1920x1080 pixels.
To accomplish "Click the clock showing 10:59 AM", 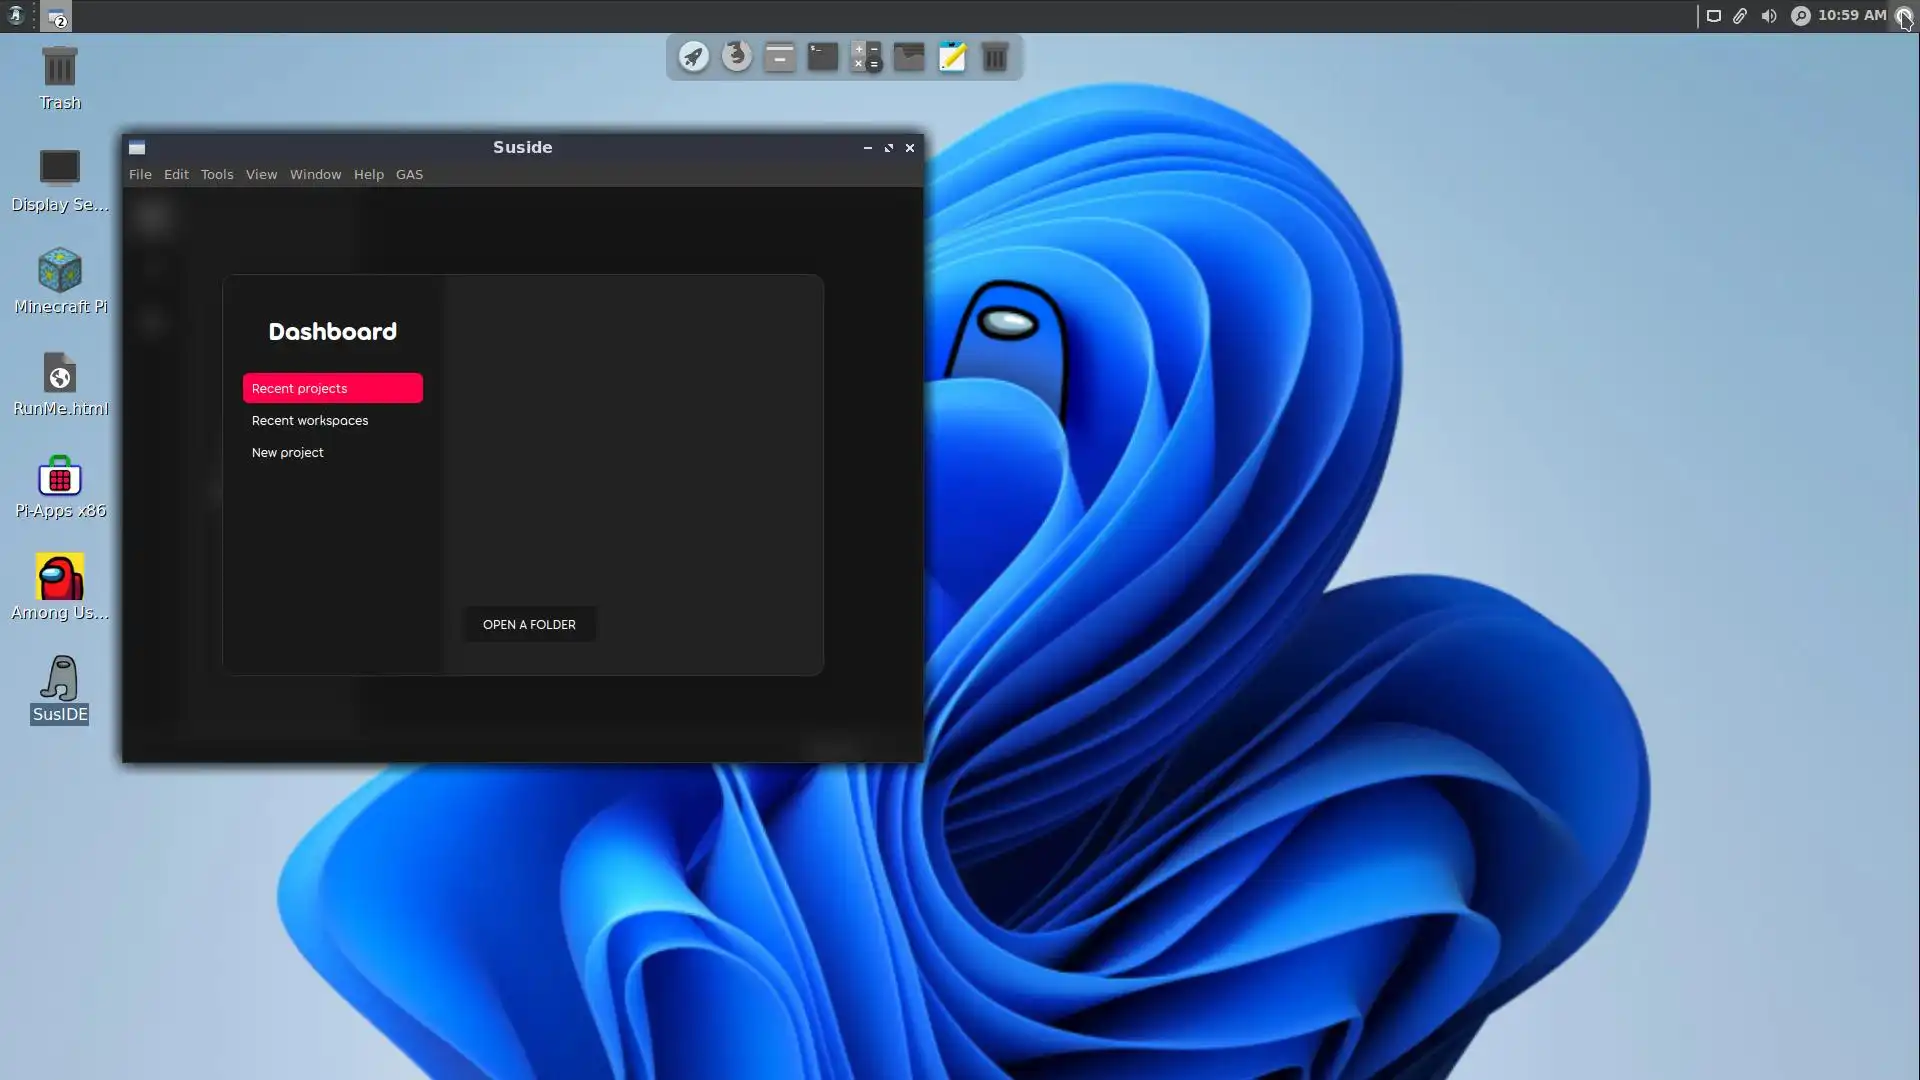I will [x=1851, y=15].
